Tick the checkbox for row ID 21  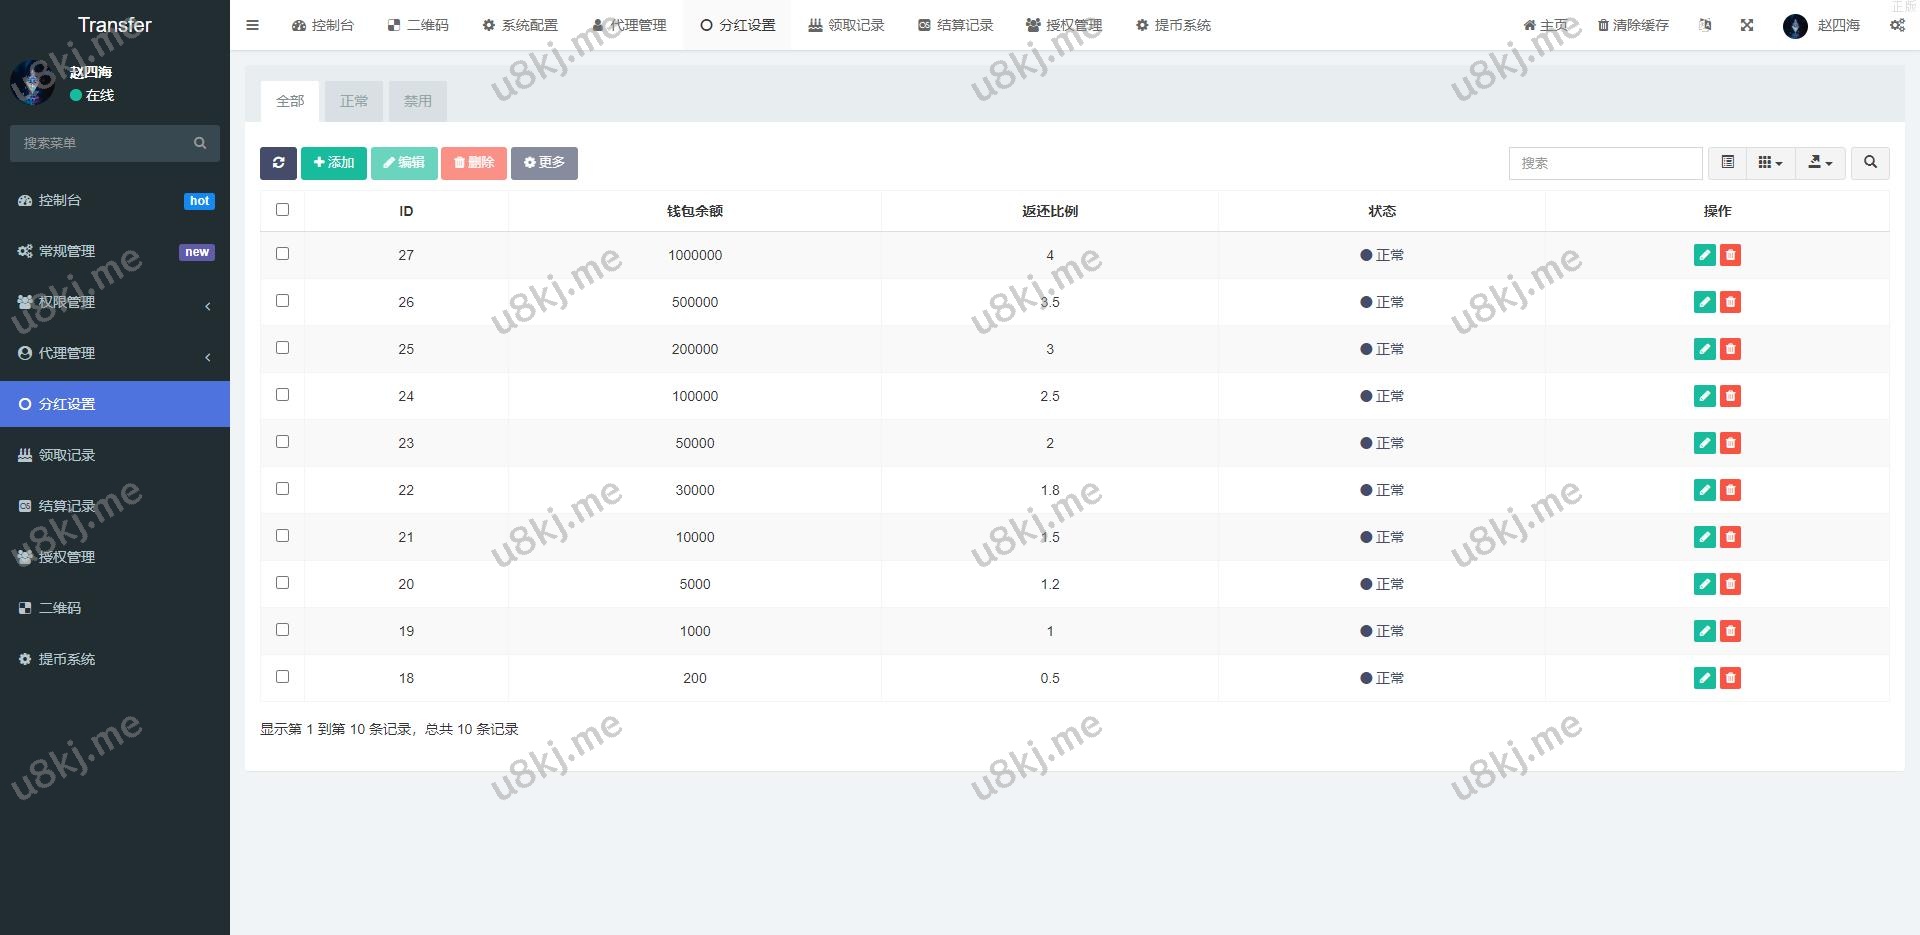pos(282,536)
